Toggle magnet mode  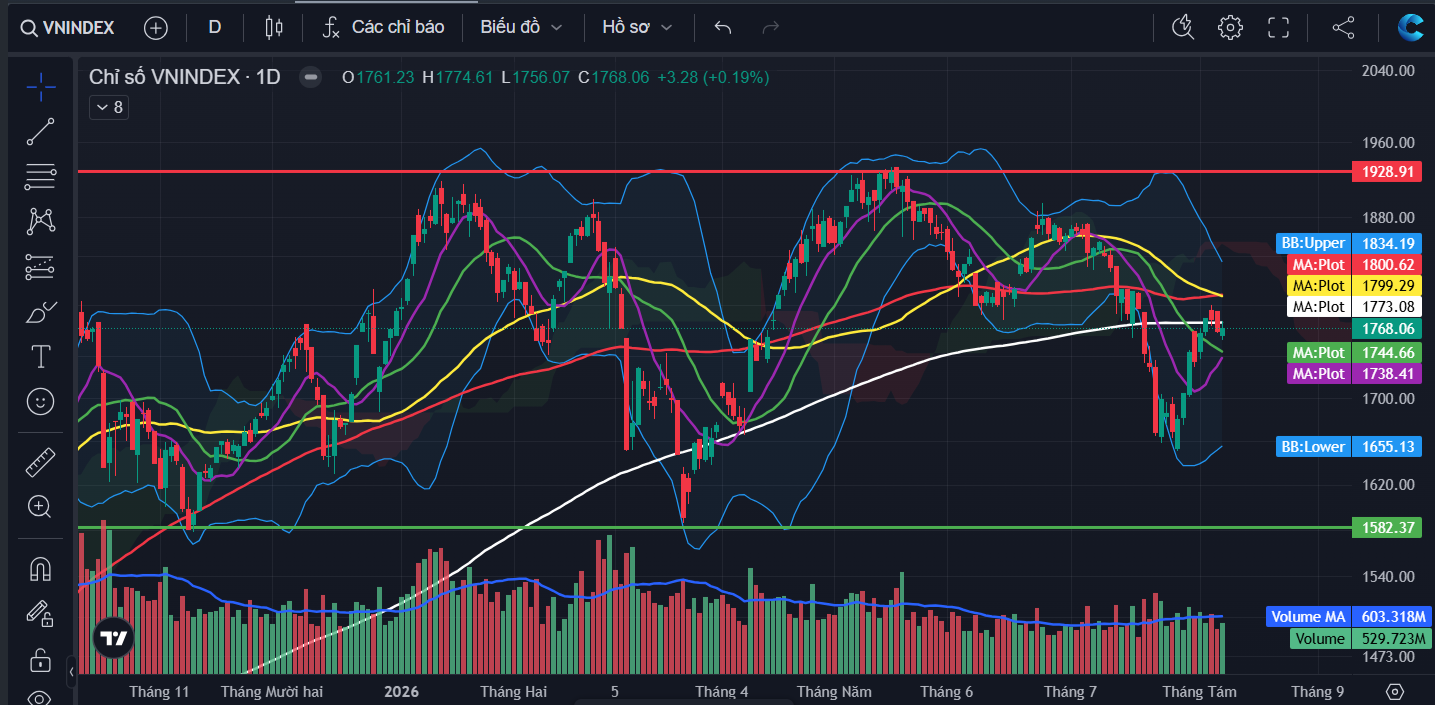(41, 568)
